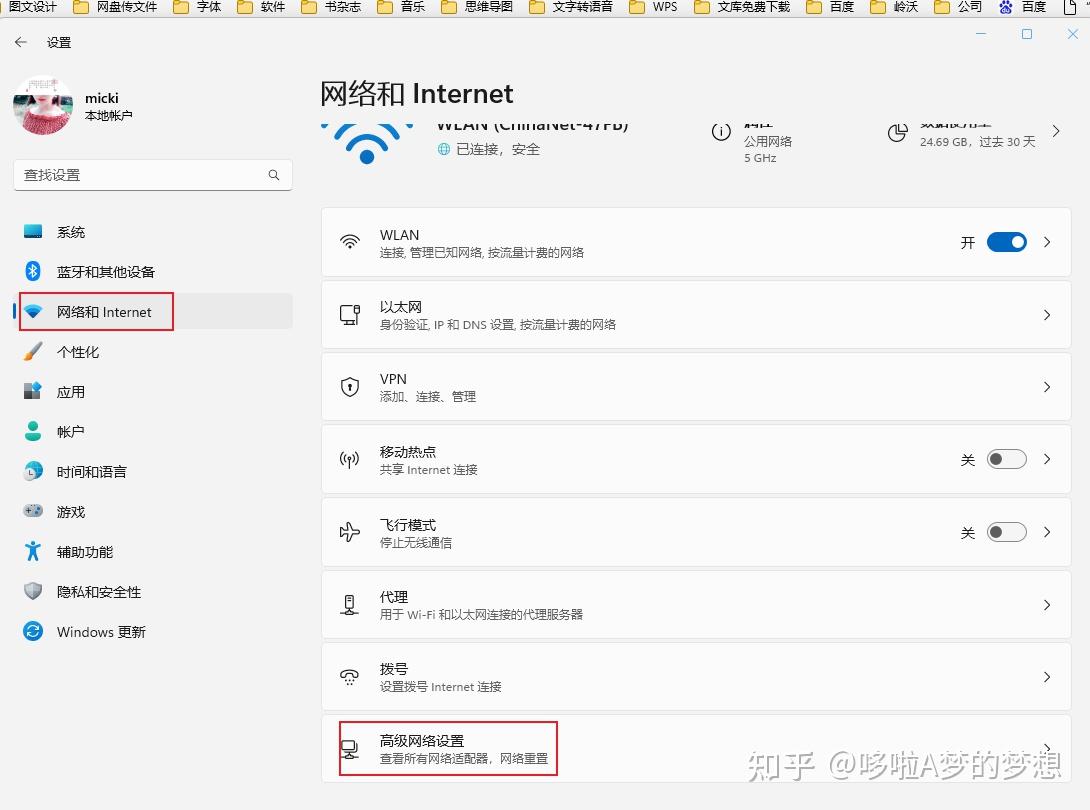Screen dimensions: 1090x810
Task: Click the Bluetooth icon for 蓝牙和其他设备
Action: point(33,271)
